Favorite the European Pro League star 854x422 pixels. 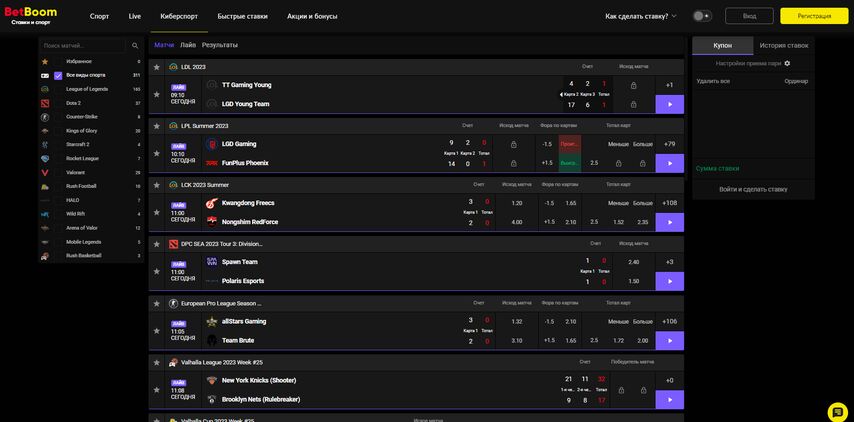(157, 303)
